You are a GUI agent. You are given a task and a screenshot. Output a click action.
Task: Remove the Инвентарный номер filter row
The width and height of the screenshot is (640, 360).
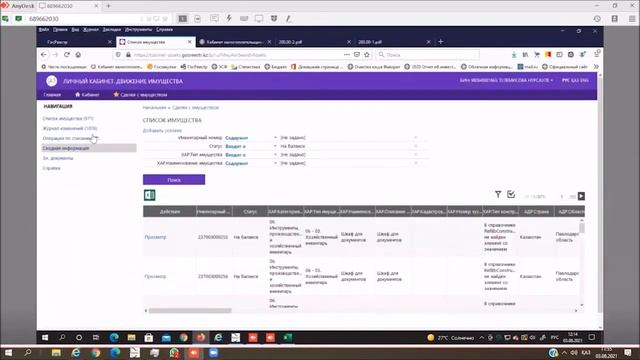416,138
